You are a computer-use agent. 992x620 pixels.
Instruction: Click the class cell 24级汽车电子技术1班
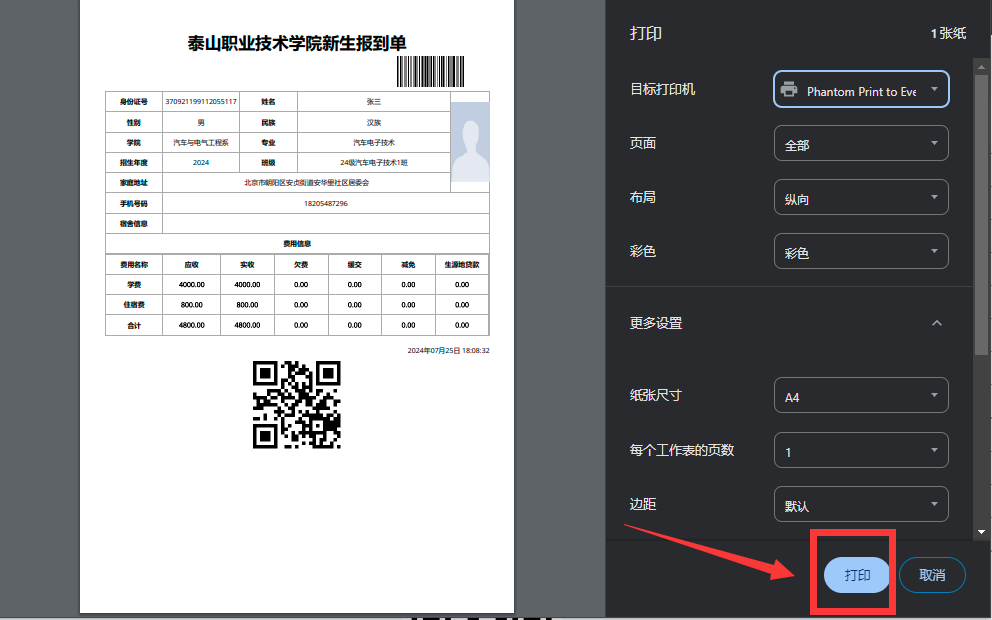click(x=374, y=163)
